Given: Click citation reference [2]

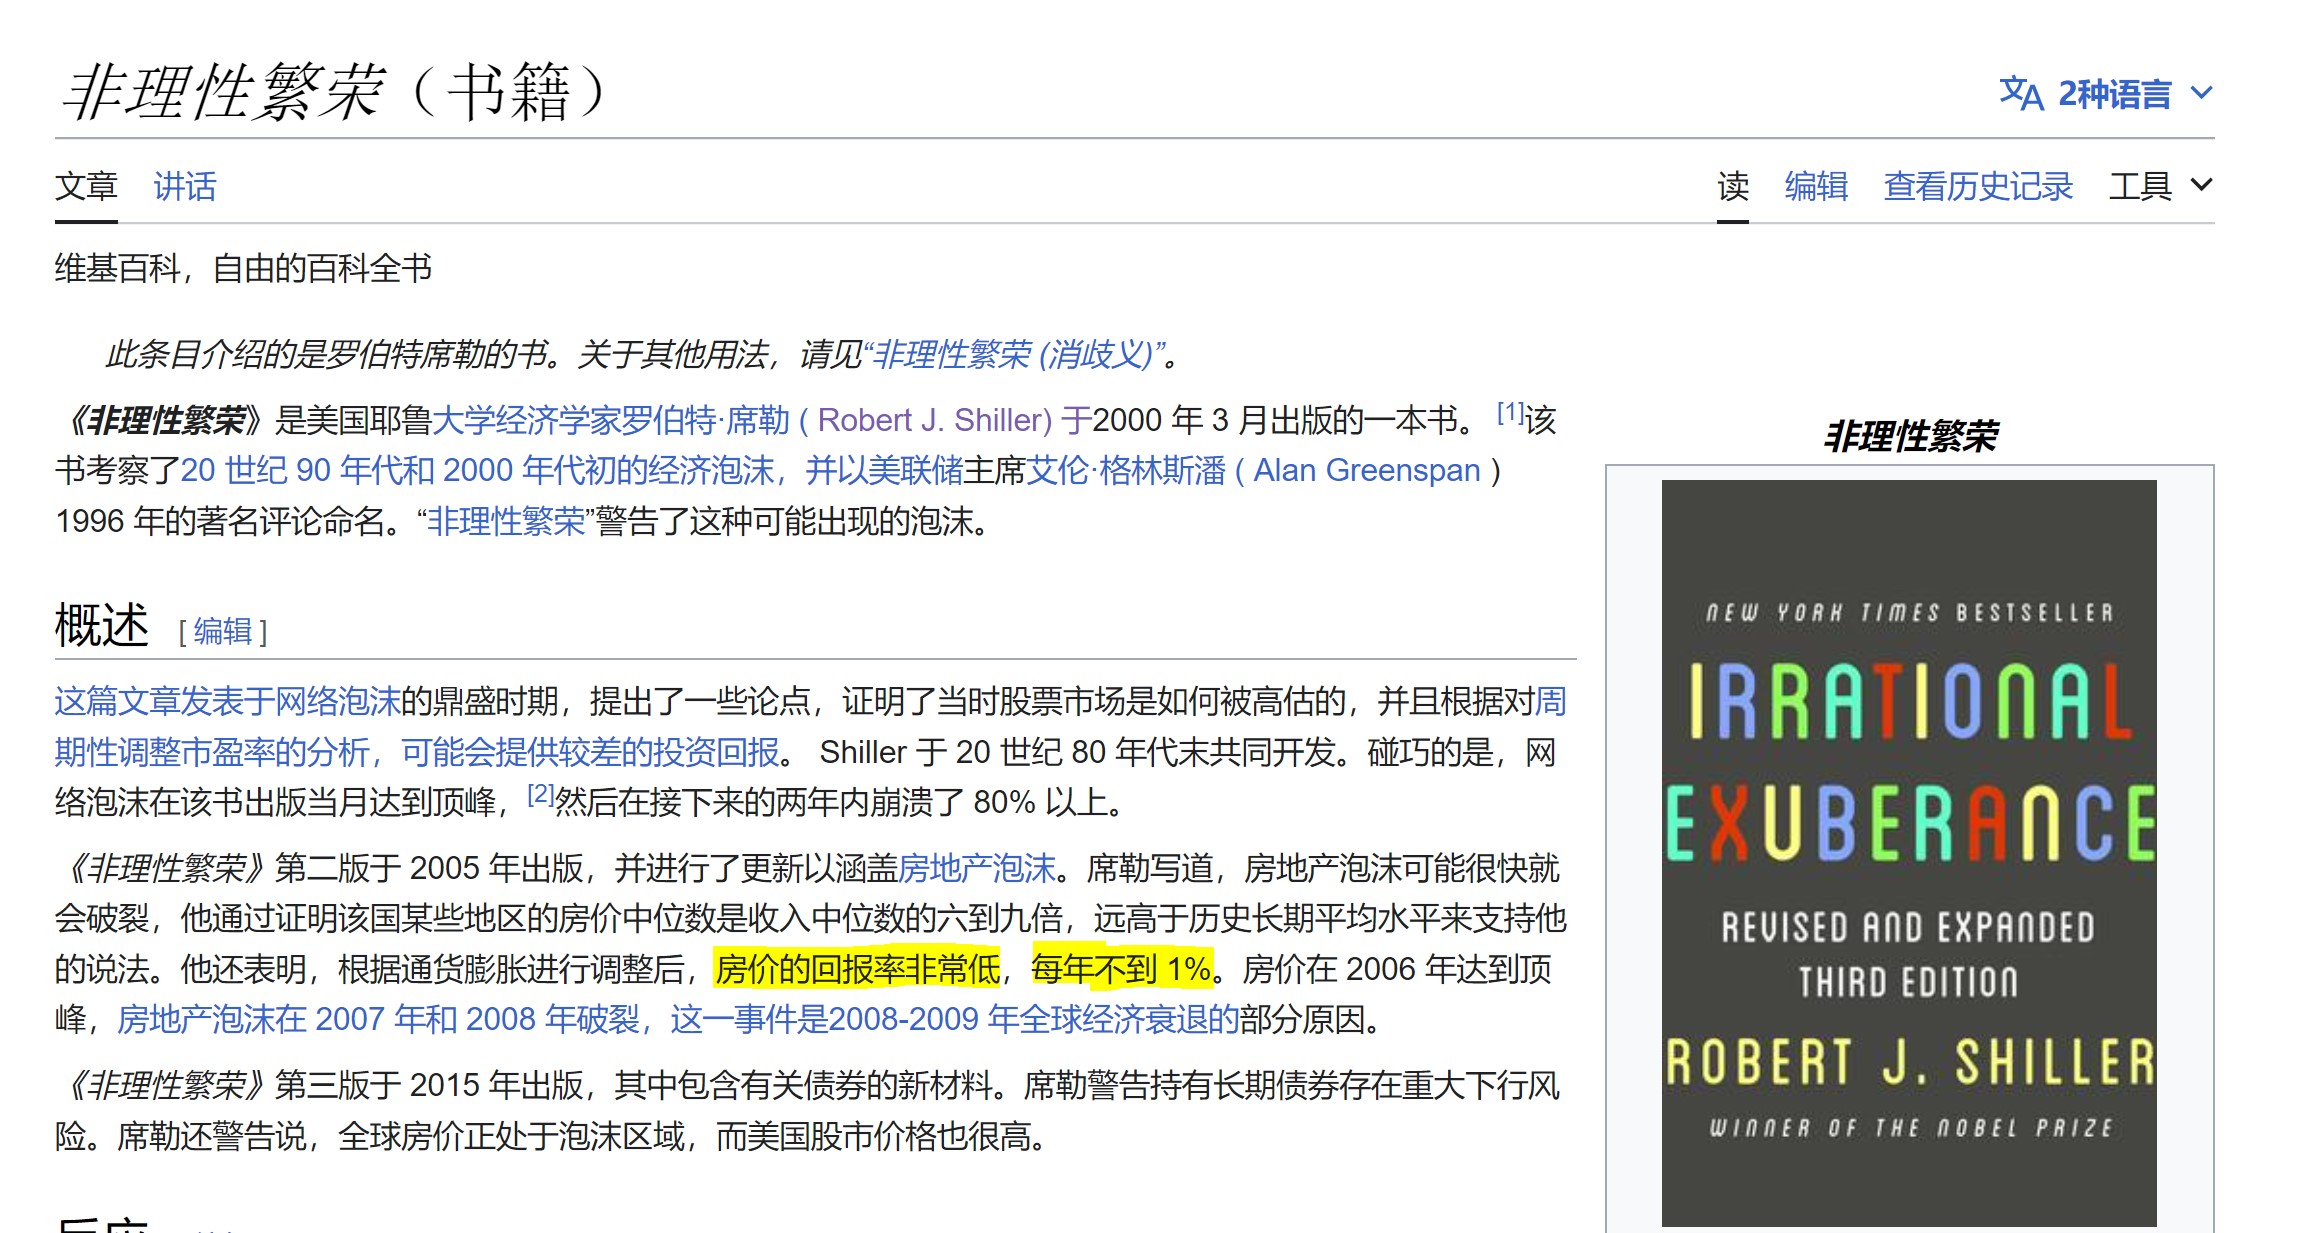Looking at the screenshot, I should 540,794.
